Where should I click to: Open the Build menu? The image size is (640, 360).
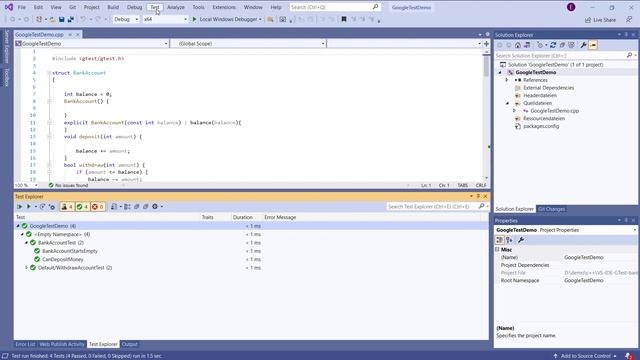pyautogui.click(x=113, y=7)
